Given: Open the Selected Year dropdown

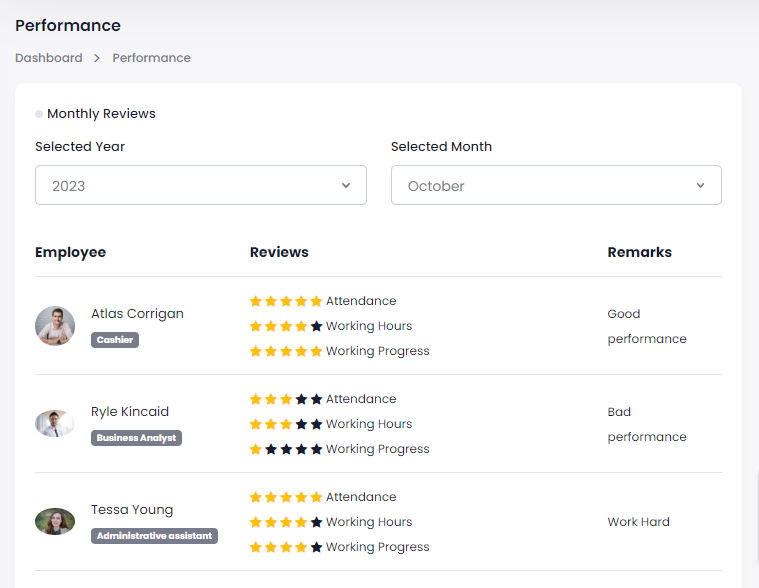Looking at the screenshot, I should pos(200,185).
